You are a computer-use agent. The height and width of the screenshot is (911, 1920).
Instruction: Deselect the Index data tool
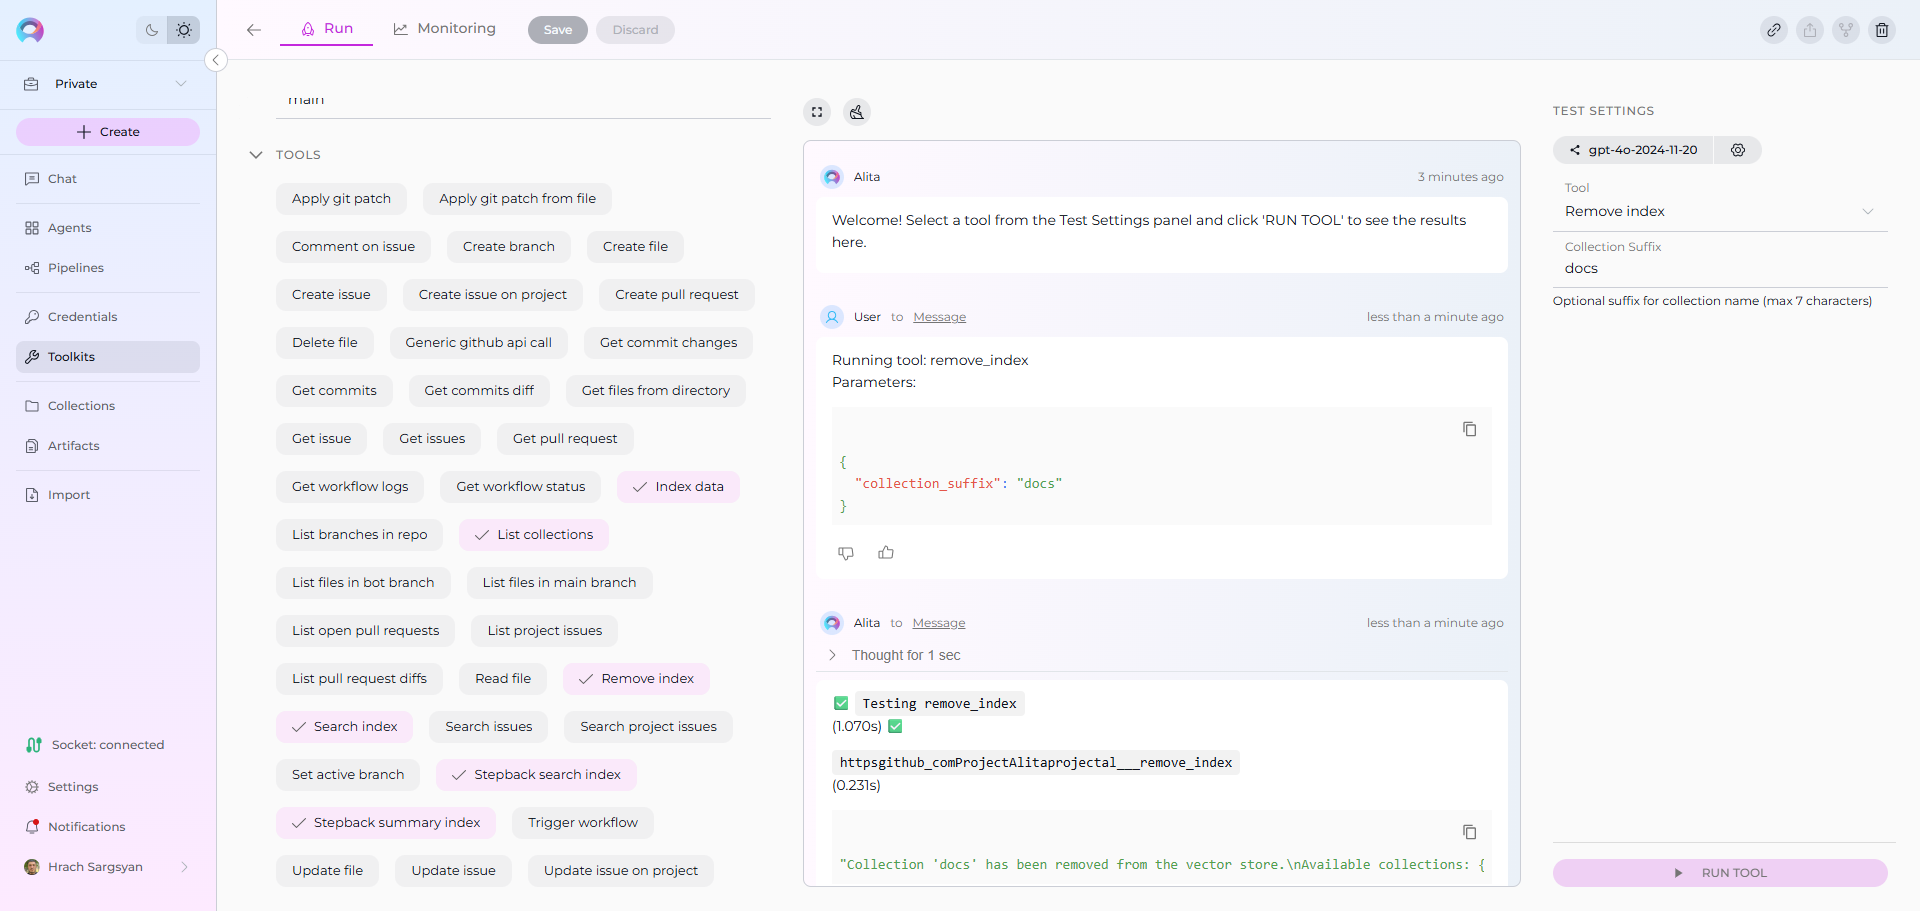click(x=678, y=487)
